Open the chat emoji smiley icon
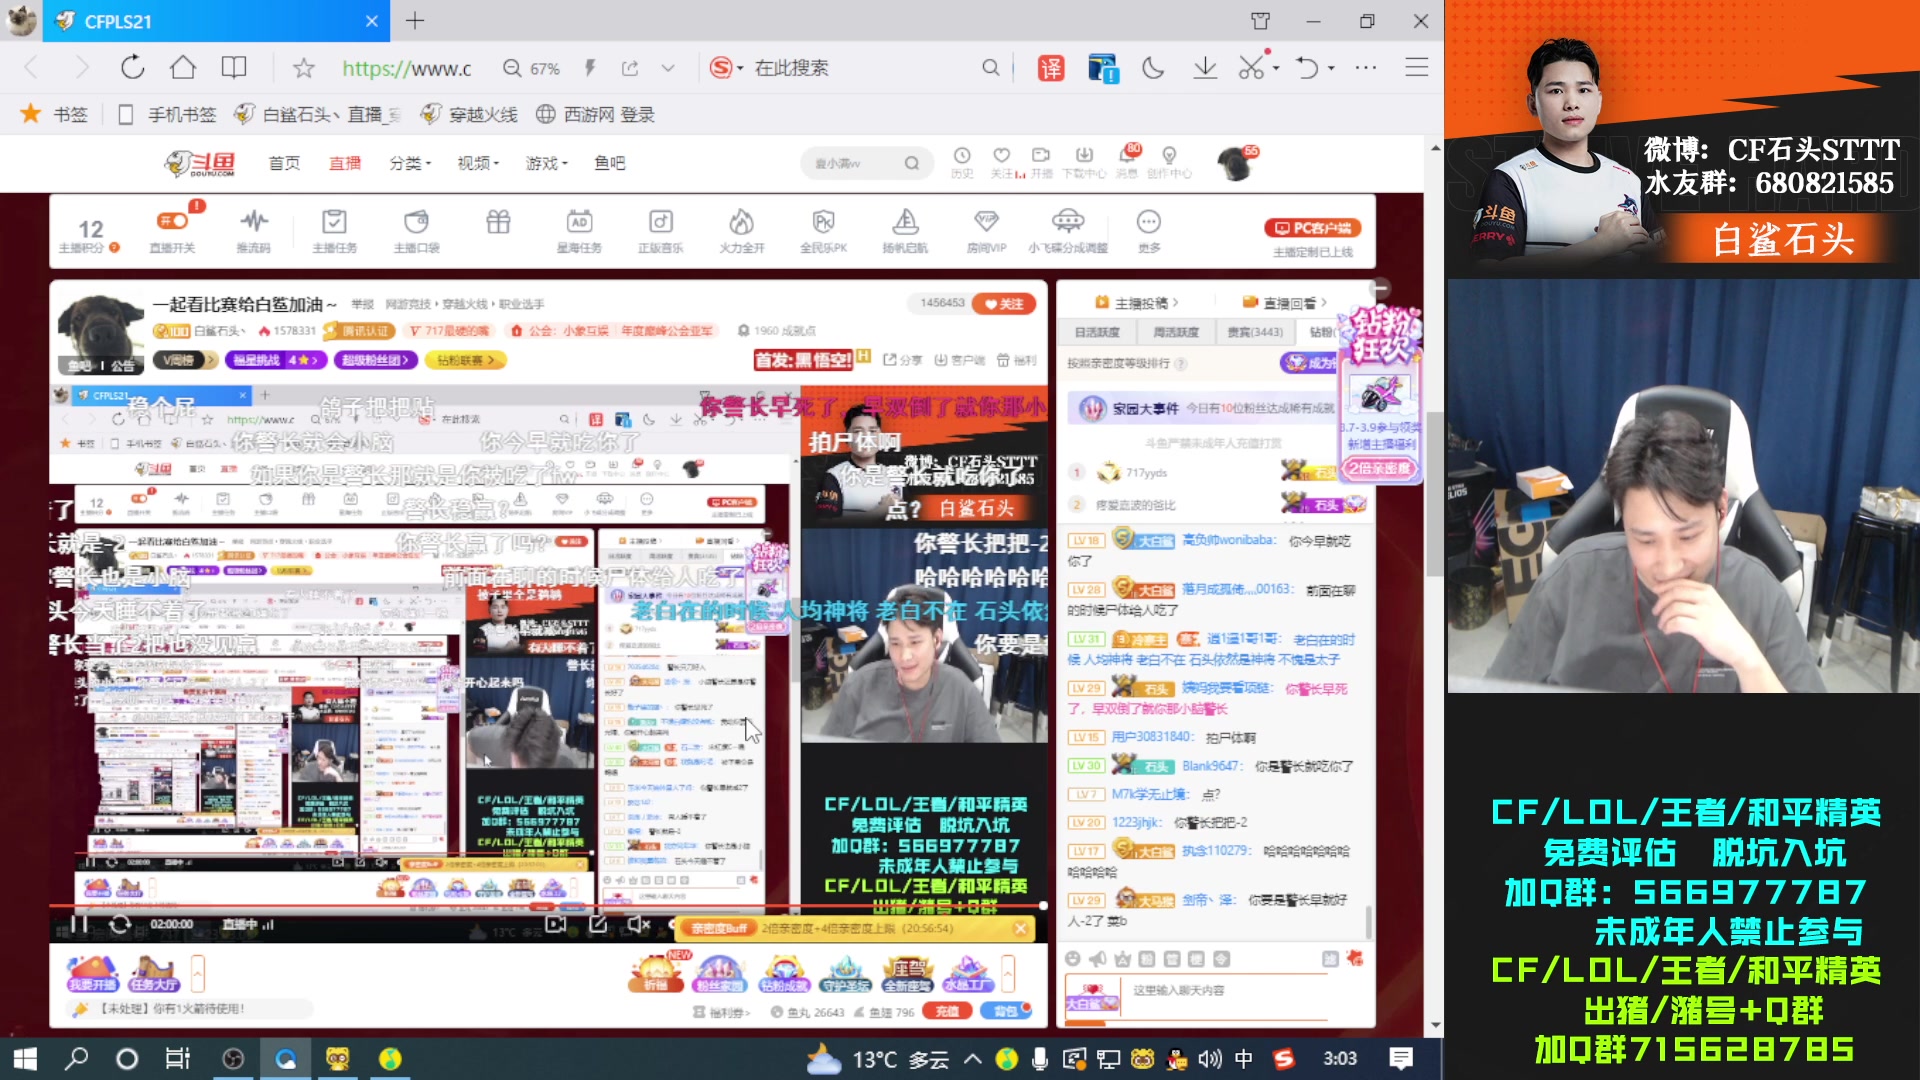The height and width of the screenshot is (1080, 1920). point(1073,958)
